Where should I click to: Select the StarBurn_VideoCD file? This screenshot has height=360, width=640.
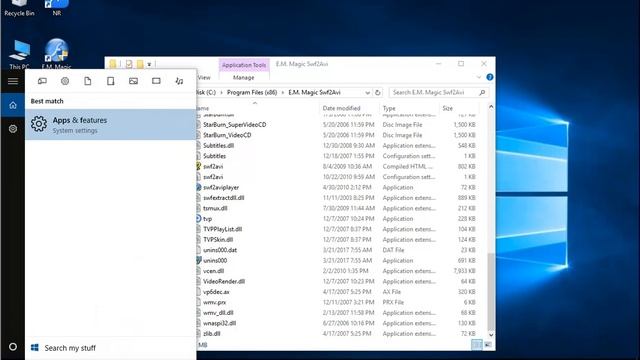(227, 135)
